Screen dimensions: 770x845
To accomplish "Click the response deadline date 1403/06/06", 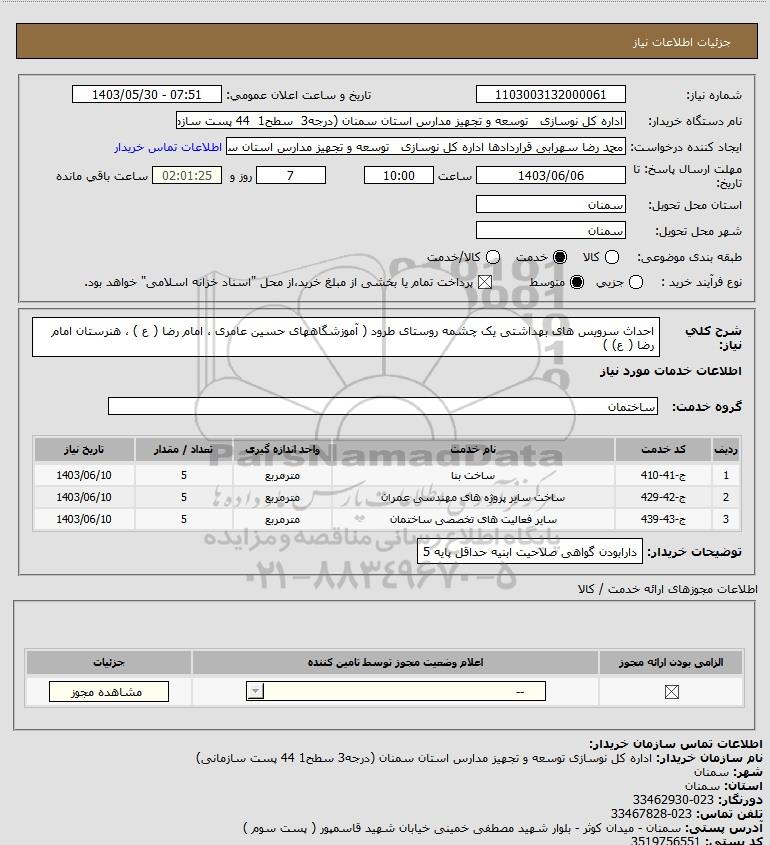I will (551, 176).
